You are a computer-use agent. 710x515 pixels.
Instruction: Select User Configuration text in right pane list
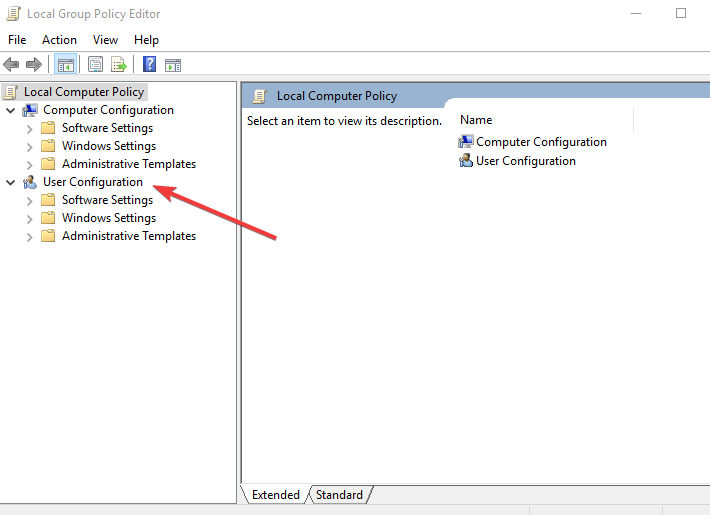point(526,161)
